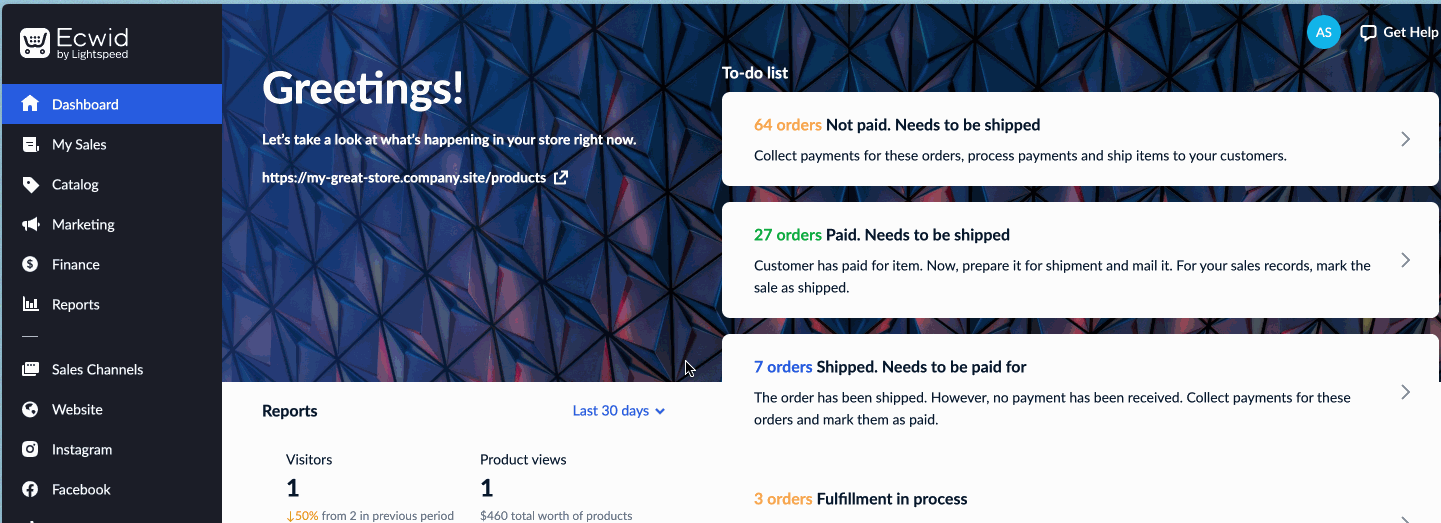Click the Get Help button
The width and height of the screenshot is (1441, 523).
click(1399, 32)
